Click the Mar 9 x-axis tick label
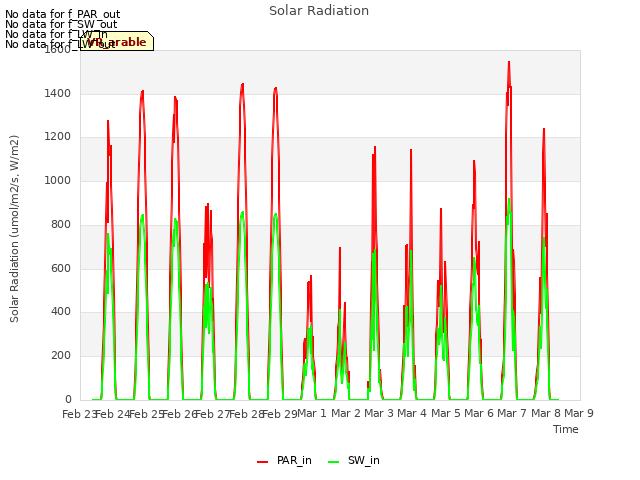640x480 pixels. [x=579, y=413]
